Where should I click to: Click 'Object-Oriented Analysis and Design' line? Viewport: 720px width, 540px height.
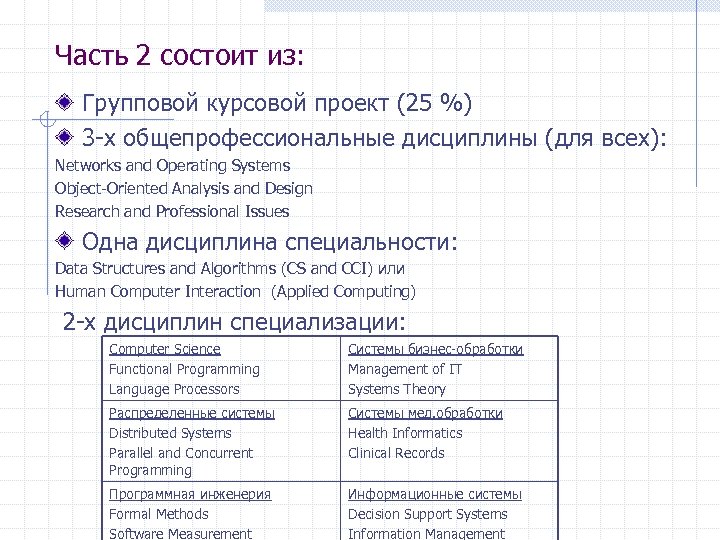click(x=184, y=188)
